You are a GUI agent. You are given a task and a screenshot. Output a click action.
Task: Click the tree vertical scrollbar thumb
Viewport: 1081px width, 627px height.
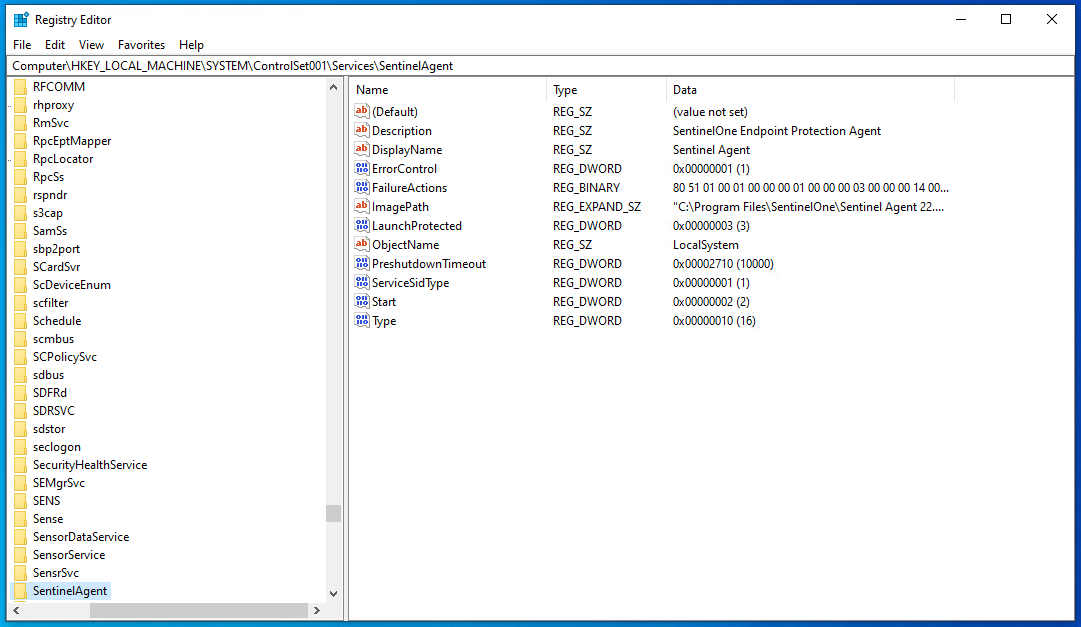point(334,513)
